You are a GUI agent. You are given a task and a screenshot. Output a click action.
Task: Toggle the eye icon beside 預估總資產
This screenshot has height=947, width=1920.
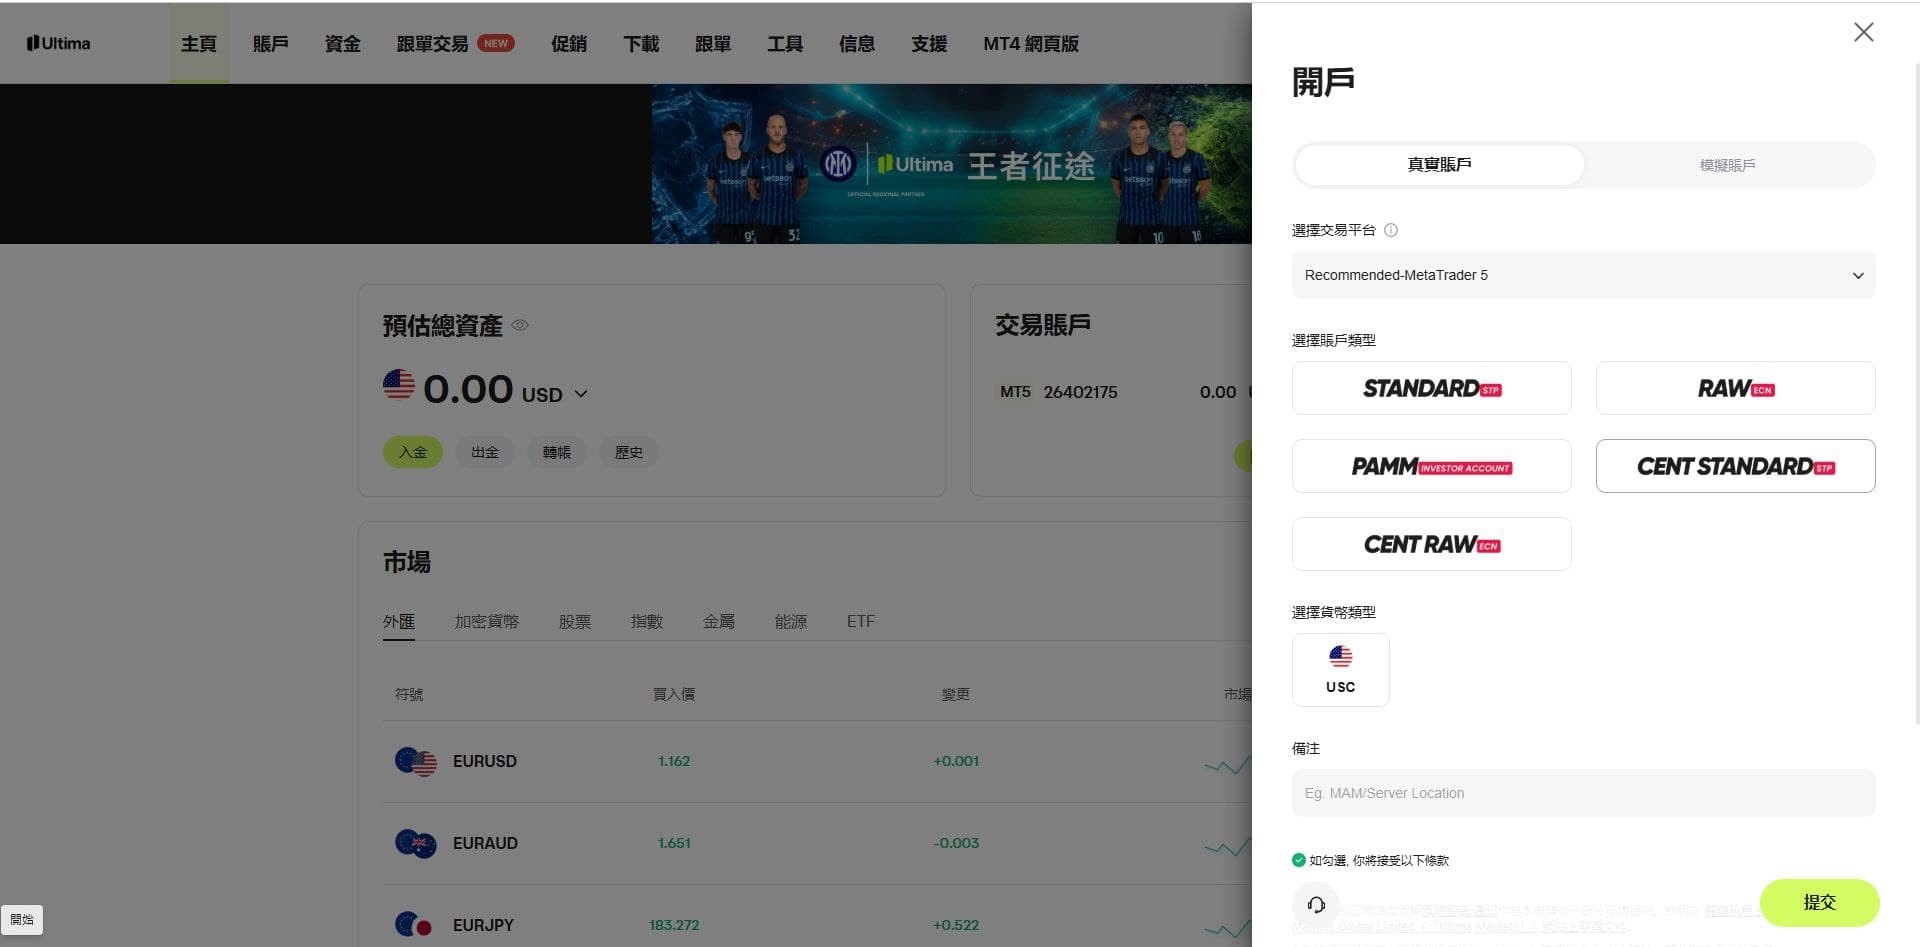[520, 325]
